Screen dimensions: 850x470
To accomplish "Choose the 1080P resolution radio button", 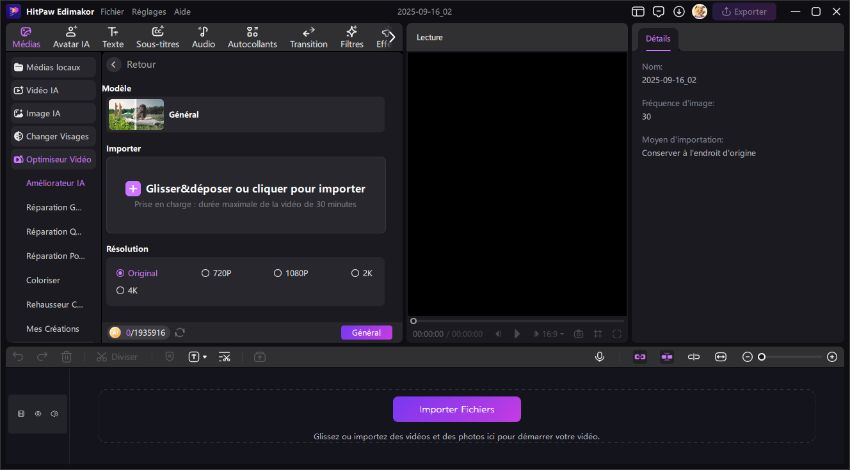I will pos(278,273).
